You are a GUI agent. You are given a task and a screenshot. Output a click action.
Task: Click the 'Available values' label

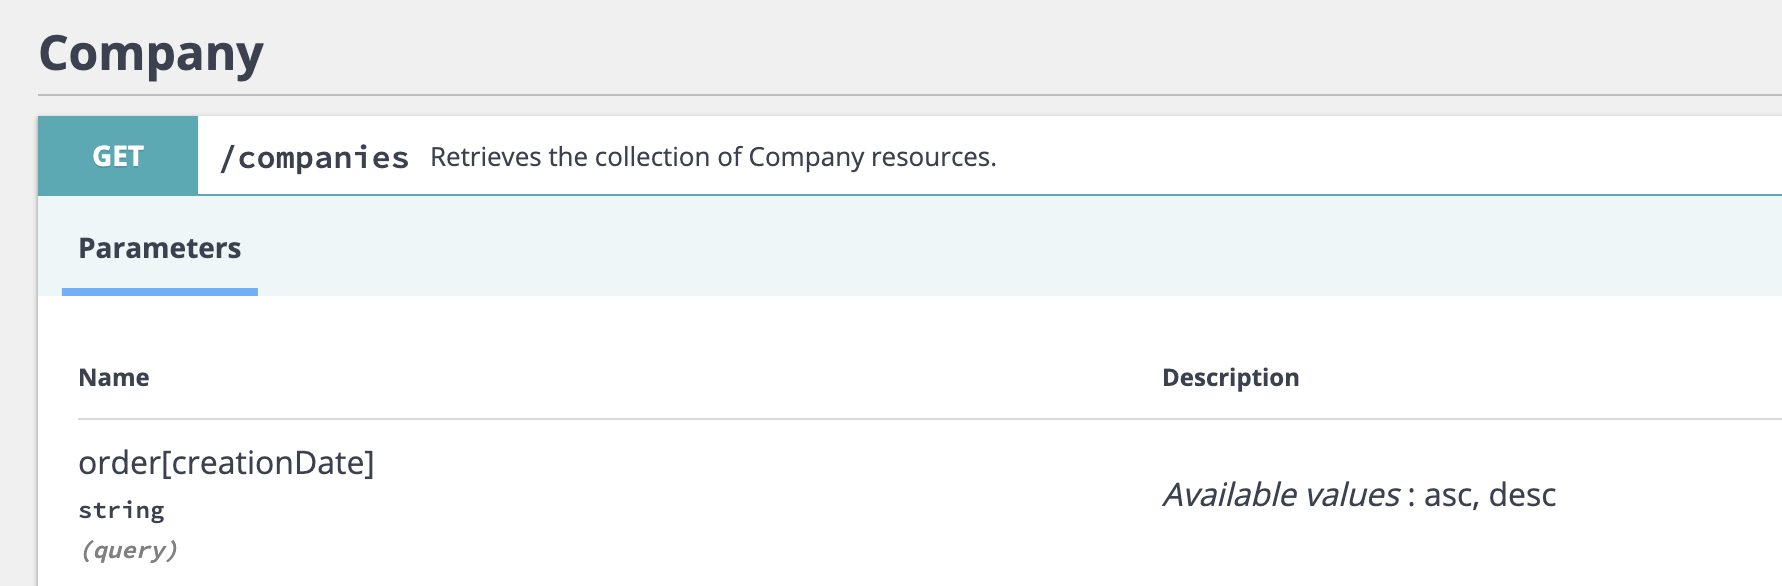click(x=1281, y=495)
